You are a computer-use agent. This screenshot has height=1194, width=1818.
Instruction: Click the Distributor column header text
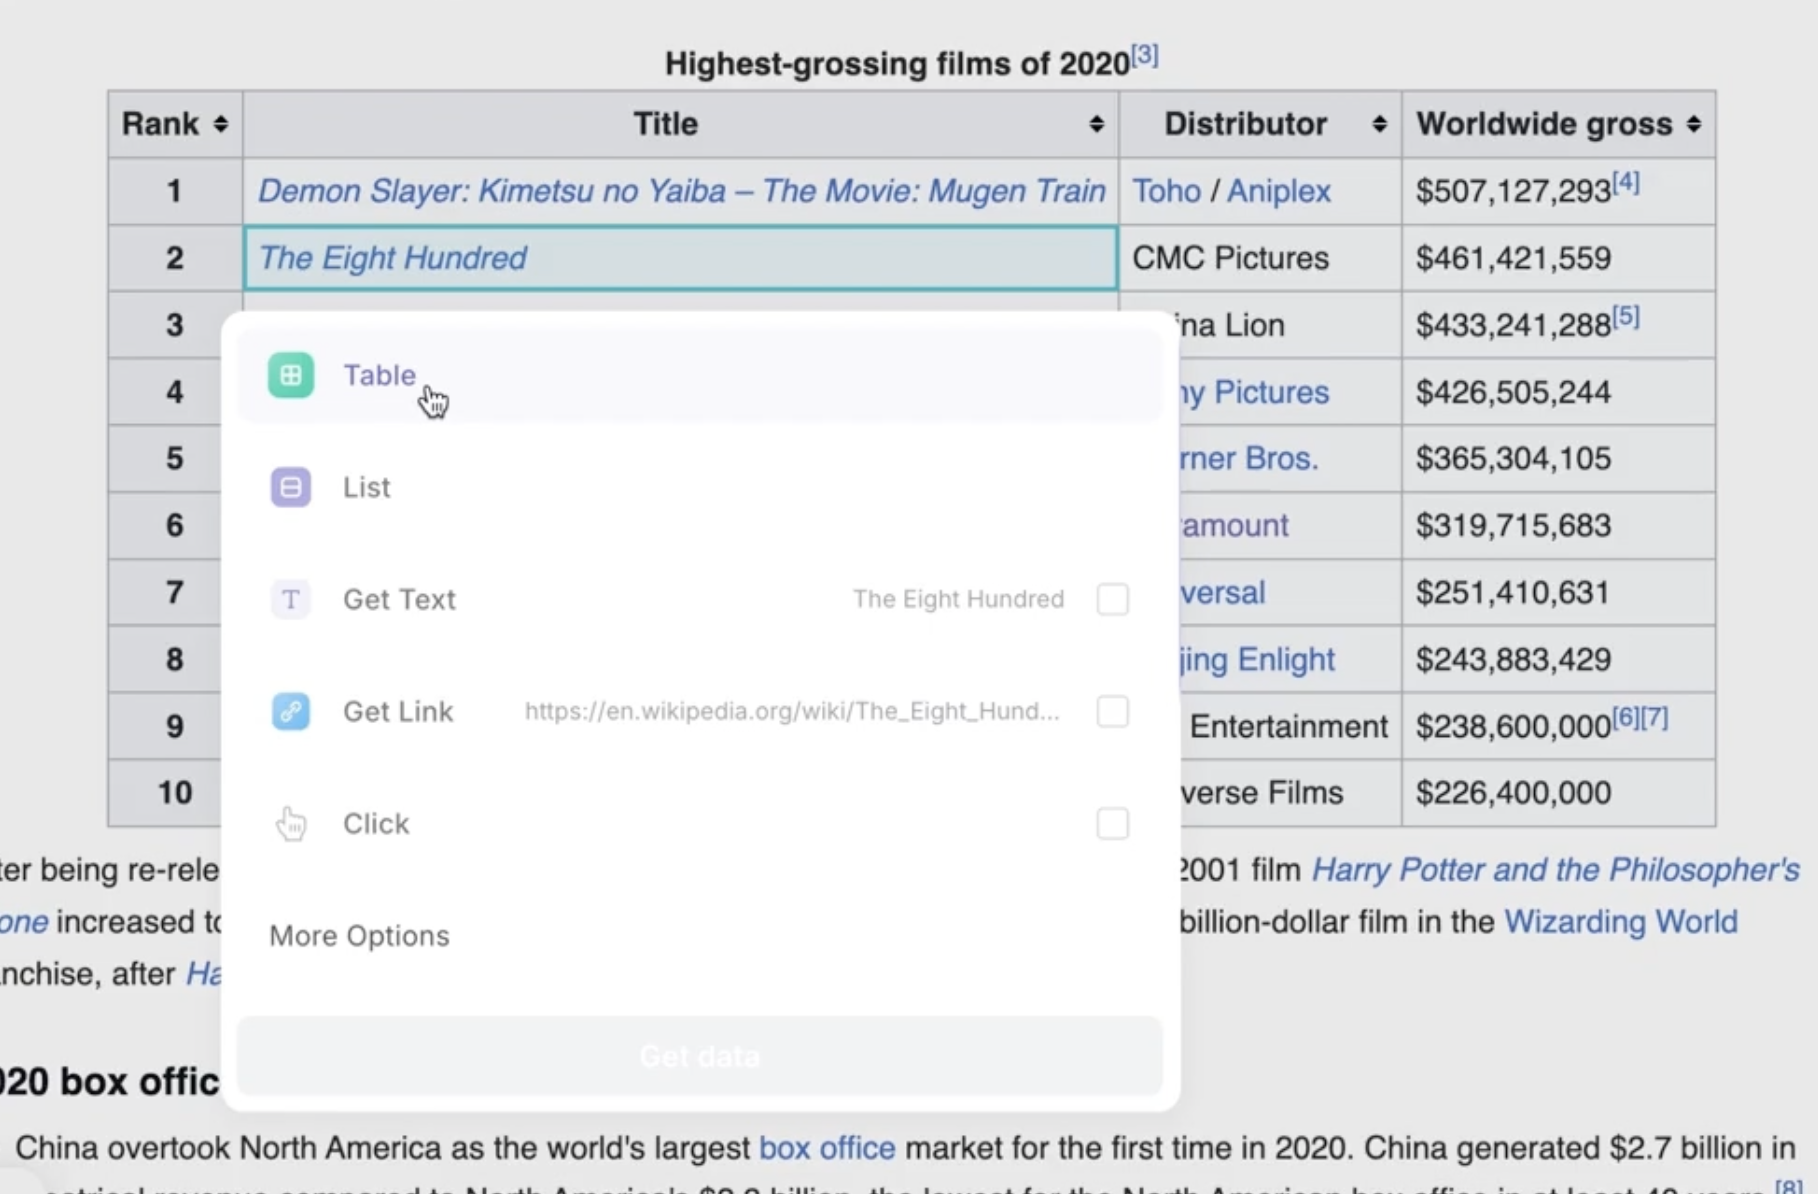click(x=1245, y=124)
